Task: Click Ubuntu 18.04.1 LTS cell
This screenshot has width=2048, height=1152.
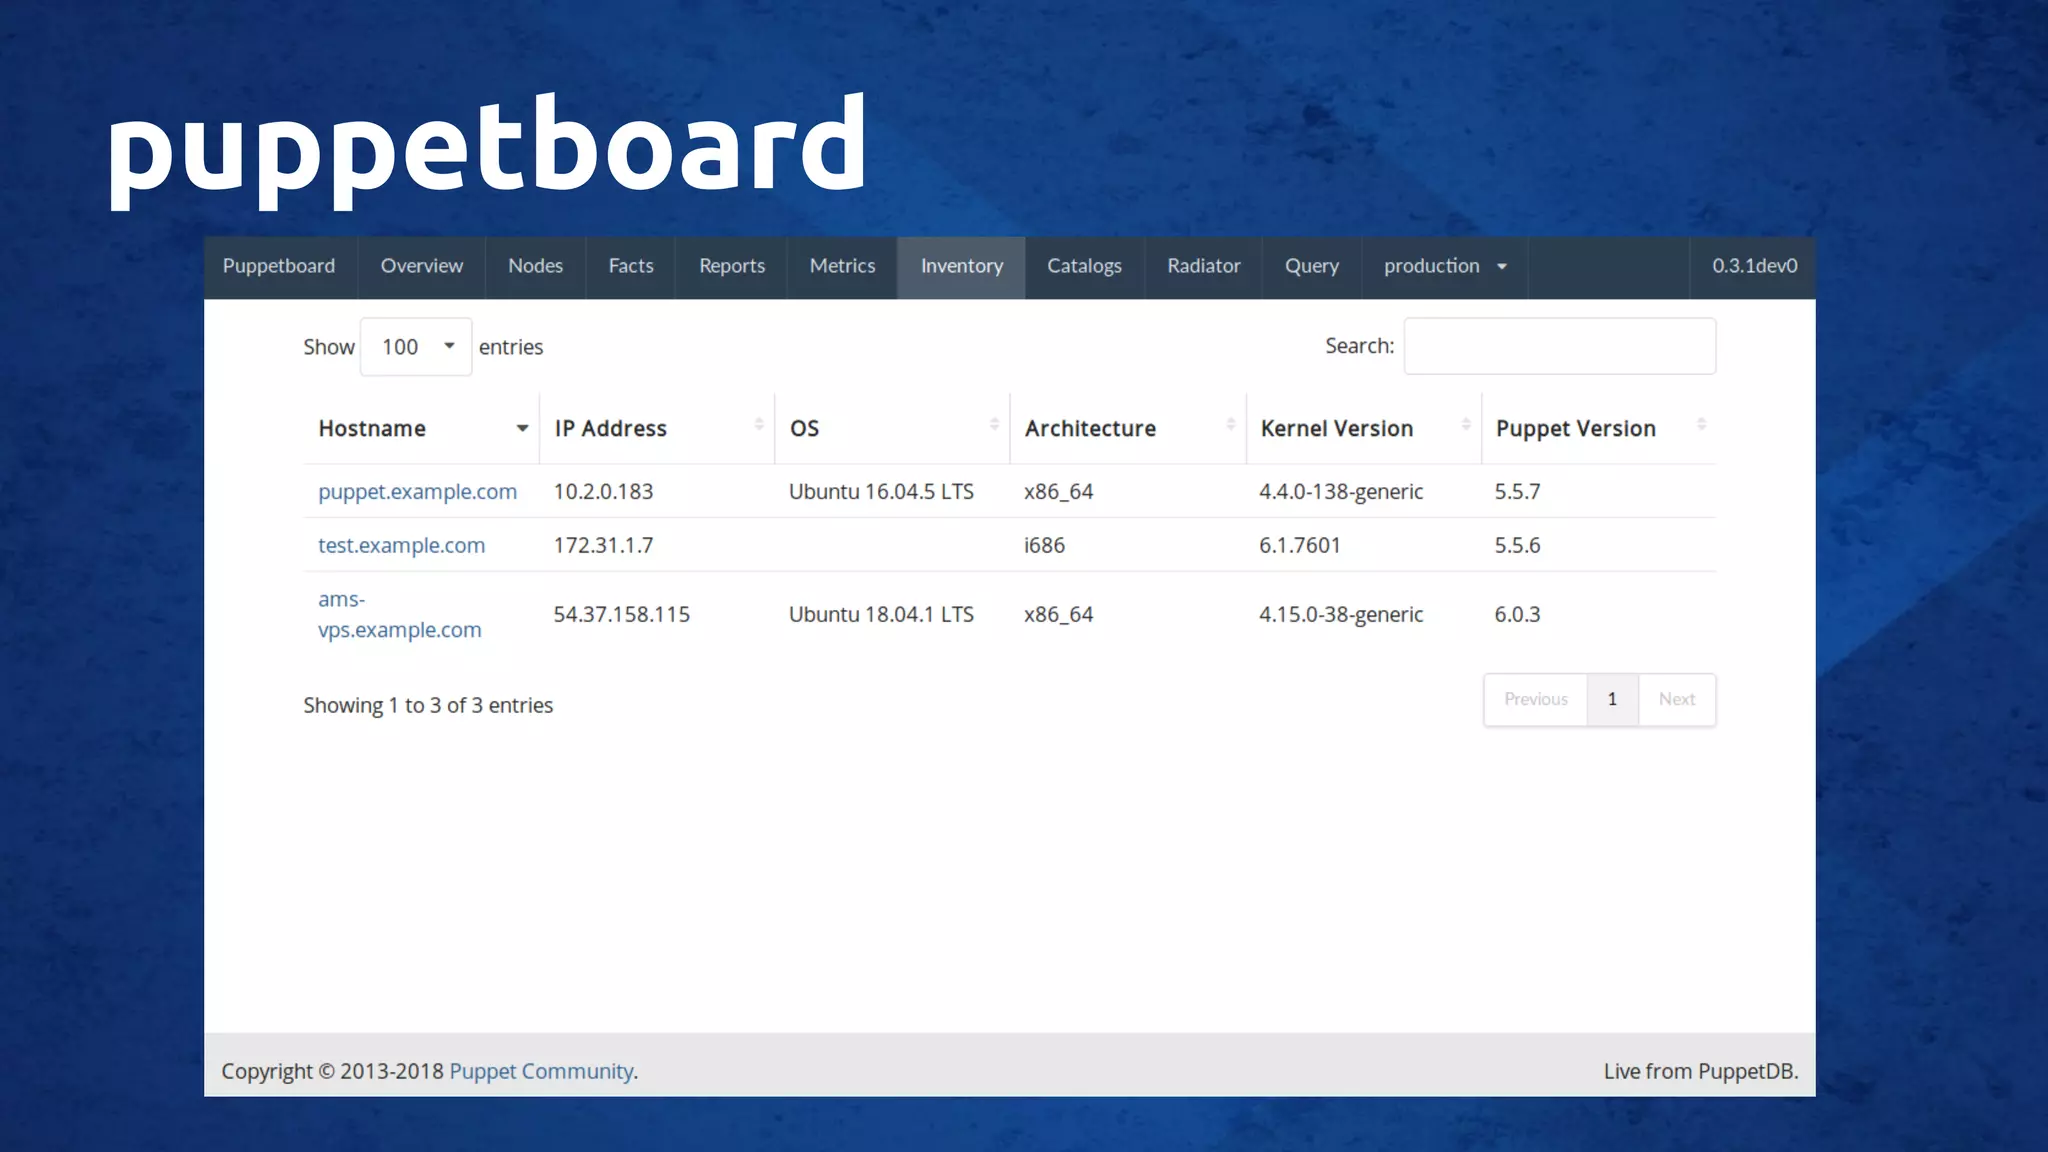Action: tap(882, 615)
